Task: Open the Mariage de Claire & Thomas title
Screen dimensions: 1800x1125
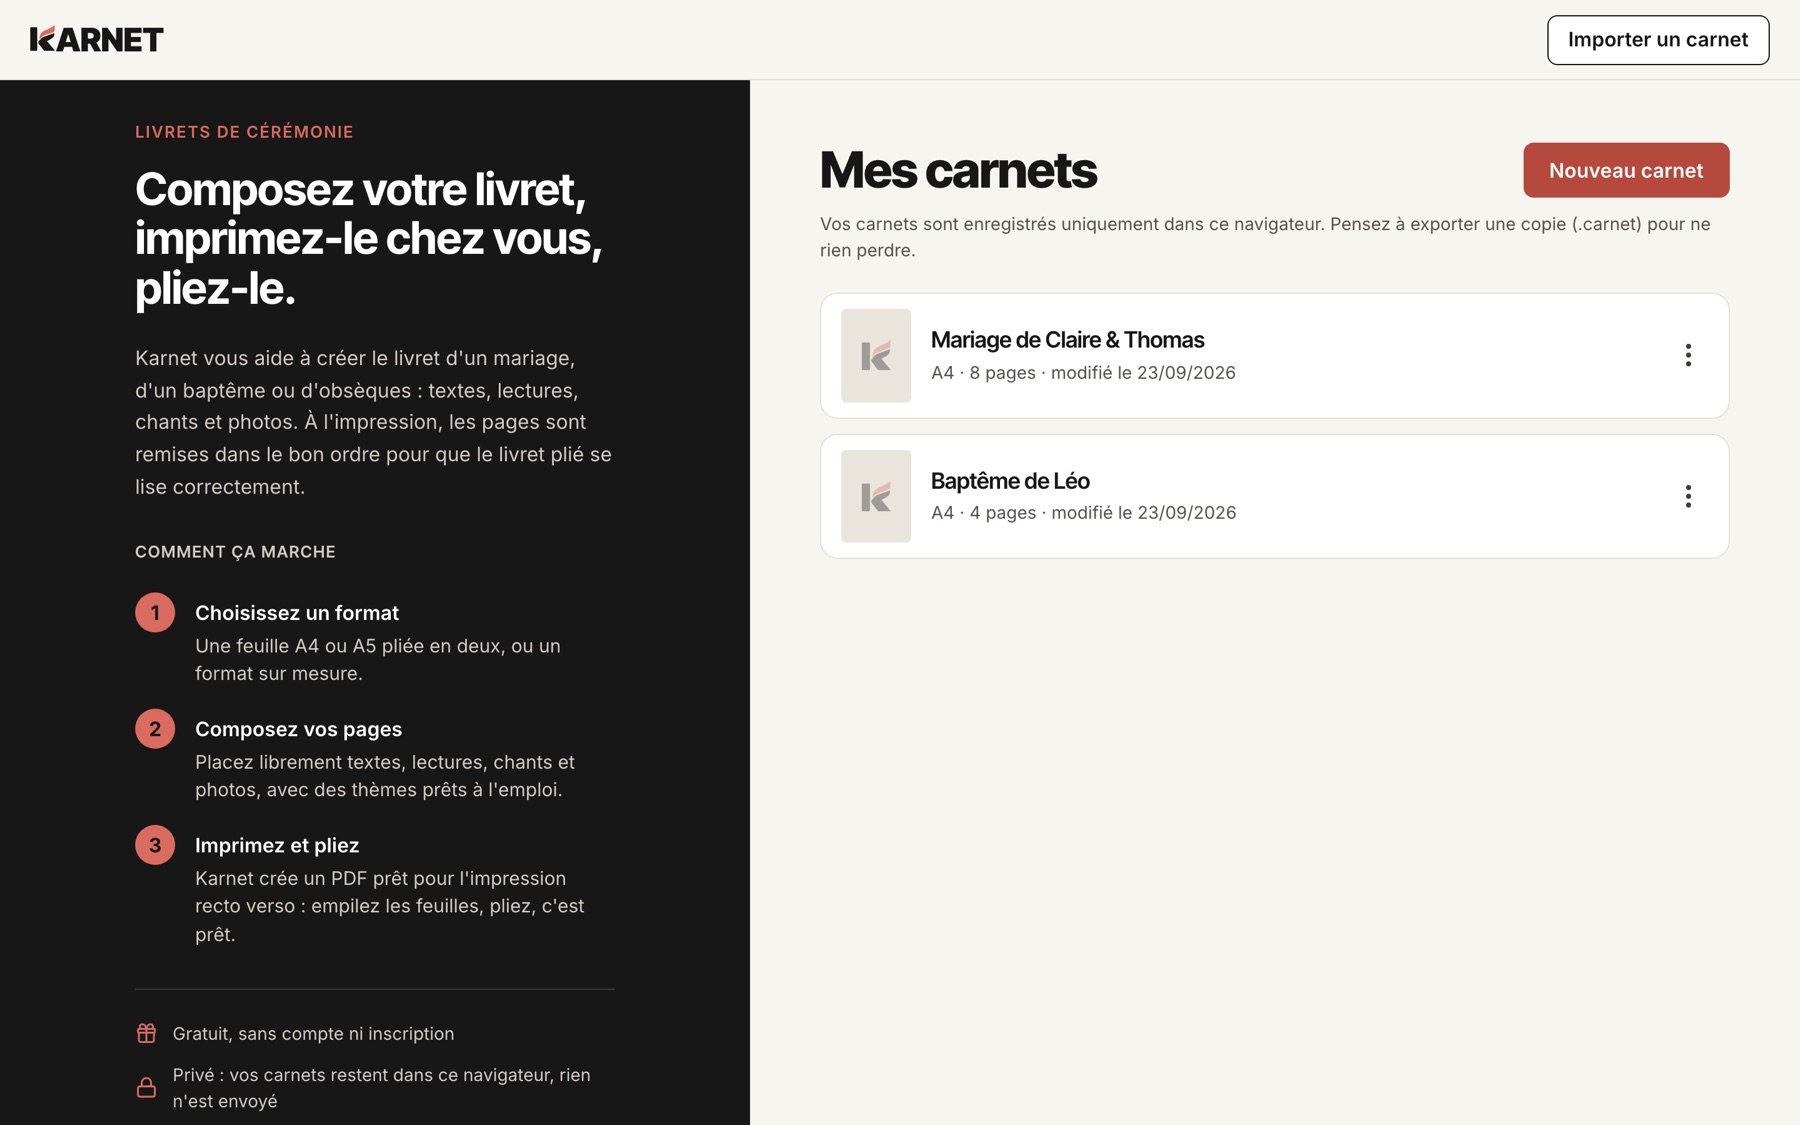Action: tap(1067, 340)
